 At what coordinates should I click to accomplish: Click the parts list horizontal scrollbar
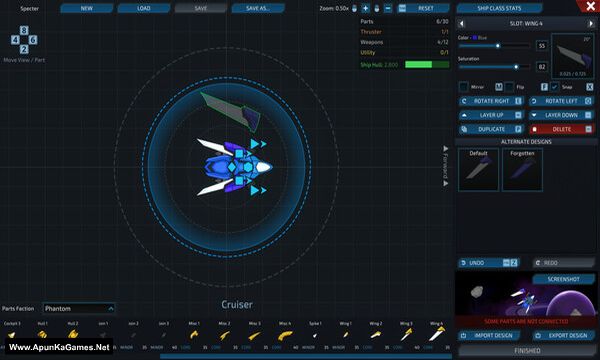pos(306,356)
